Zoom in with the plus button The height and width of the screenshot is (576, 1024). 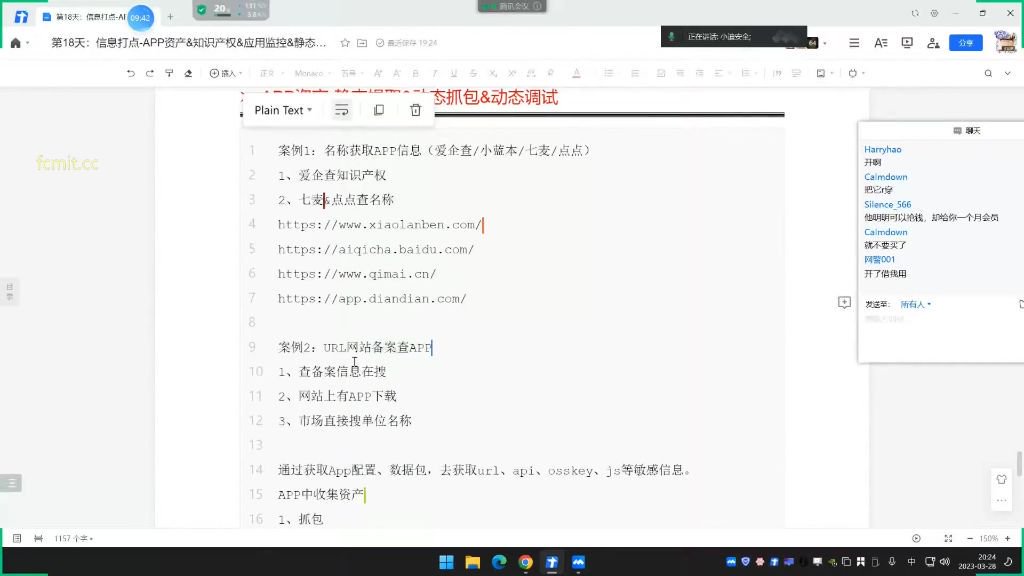tap(1008, 538)
